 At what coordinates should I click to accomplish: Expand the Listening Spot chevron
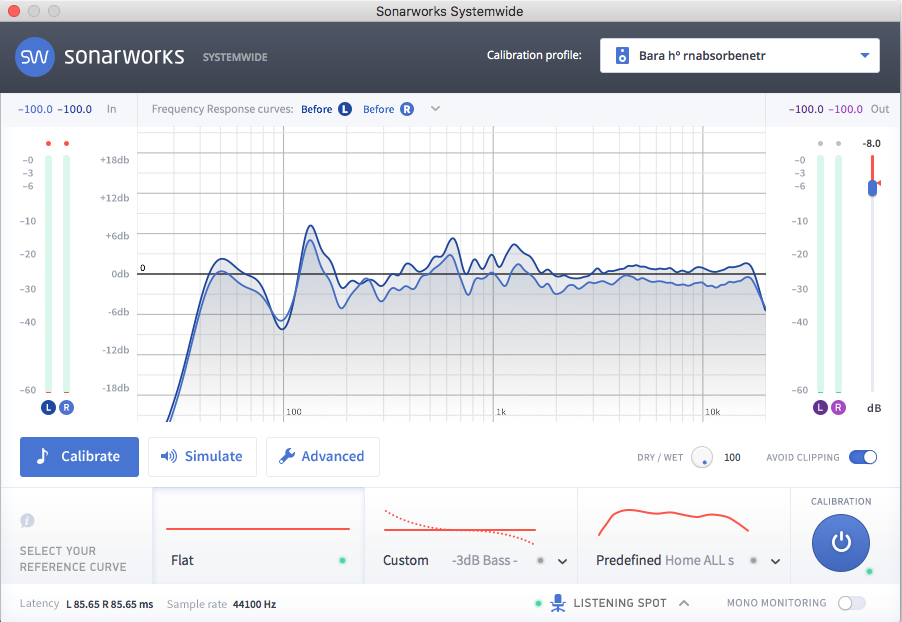(x=684, y=603)
